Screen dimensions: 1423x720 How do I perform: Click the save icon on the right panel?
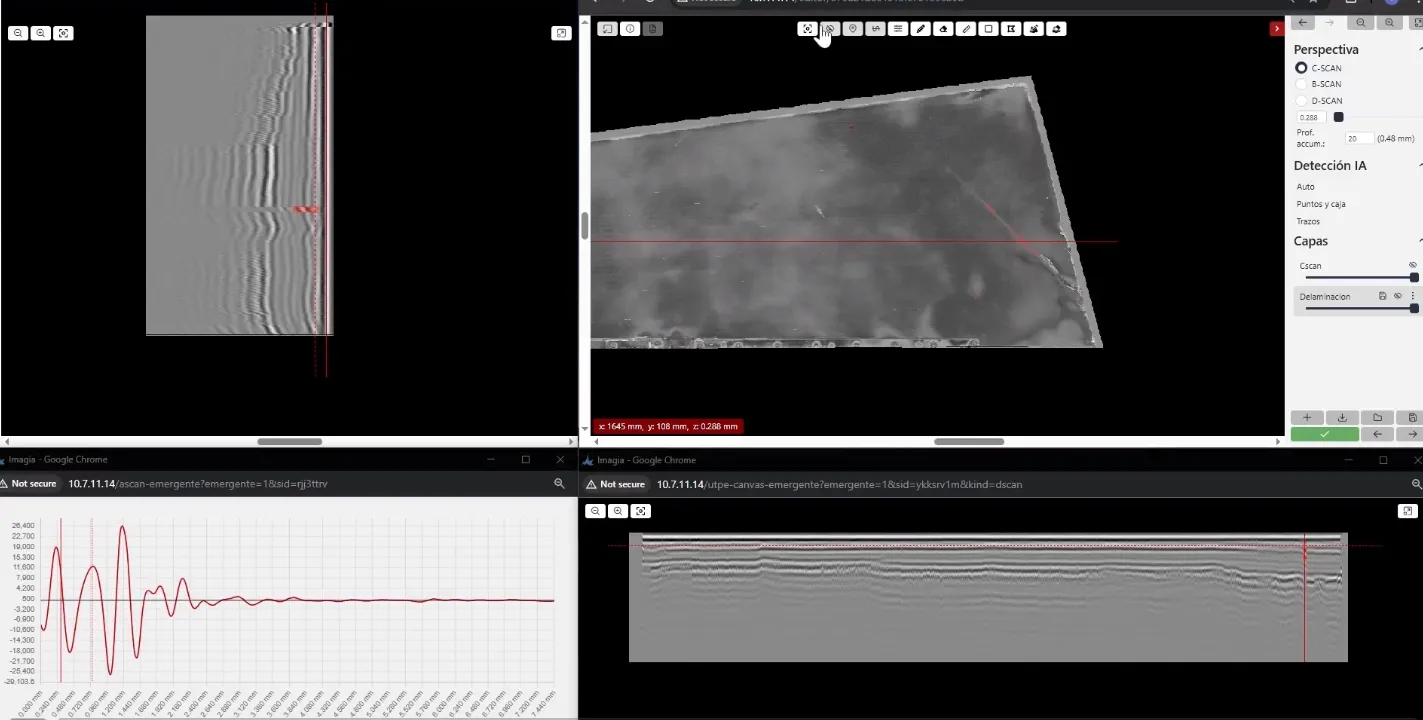tap(1410, 418)
